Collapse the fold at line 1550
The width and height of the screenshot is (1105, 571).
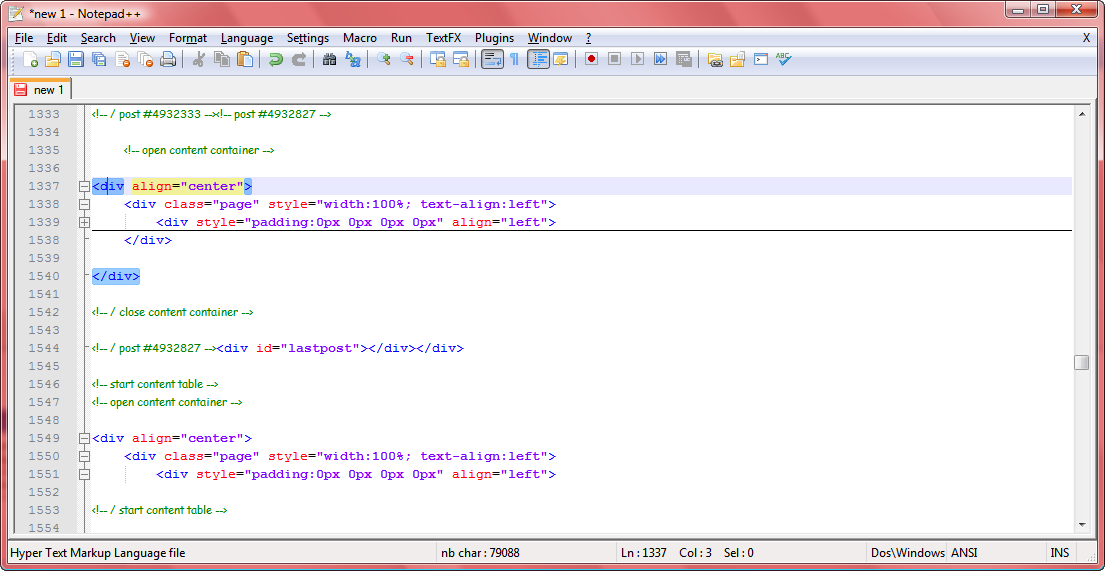point(85,456)
